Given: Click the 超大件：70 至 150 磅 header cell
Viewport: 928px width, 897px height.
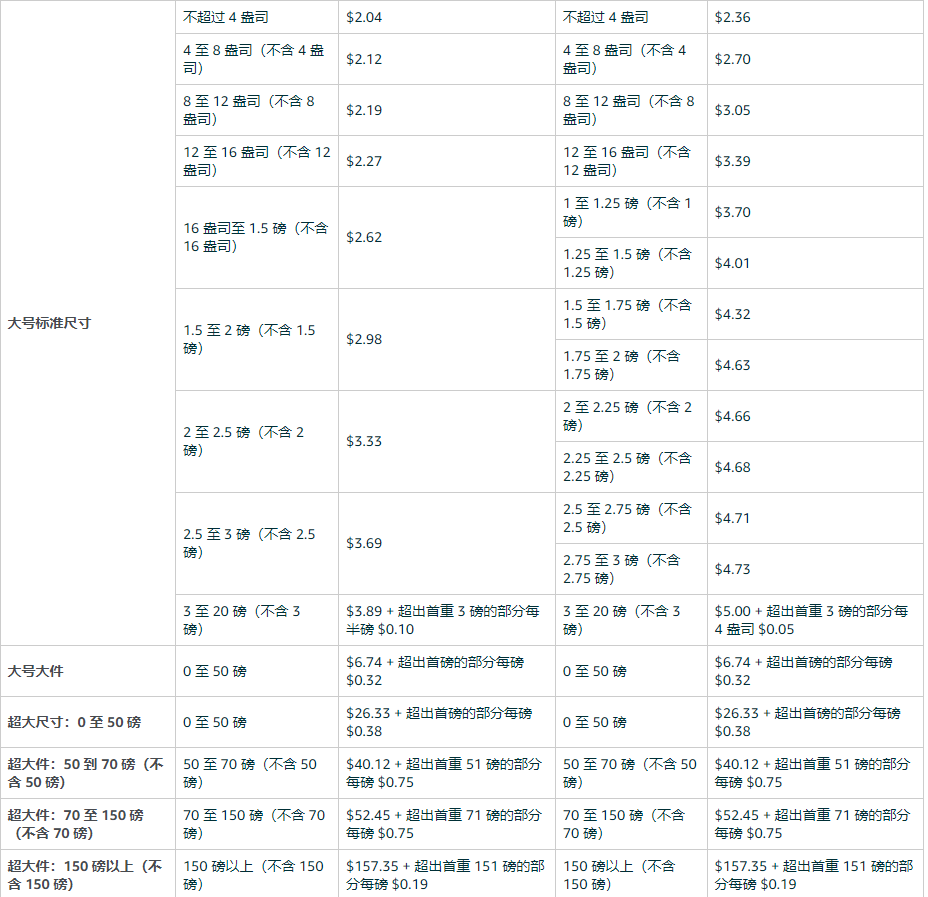Looking at the screenshot, I should [85, 824].
